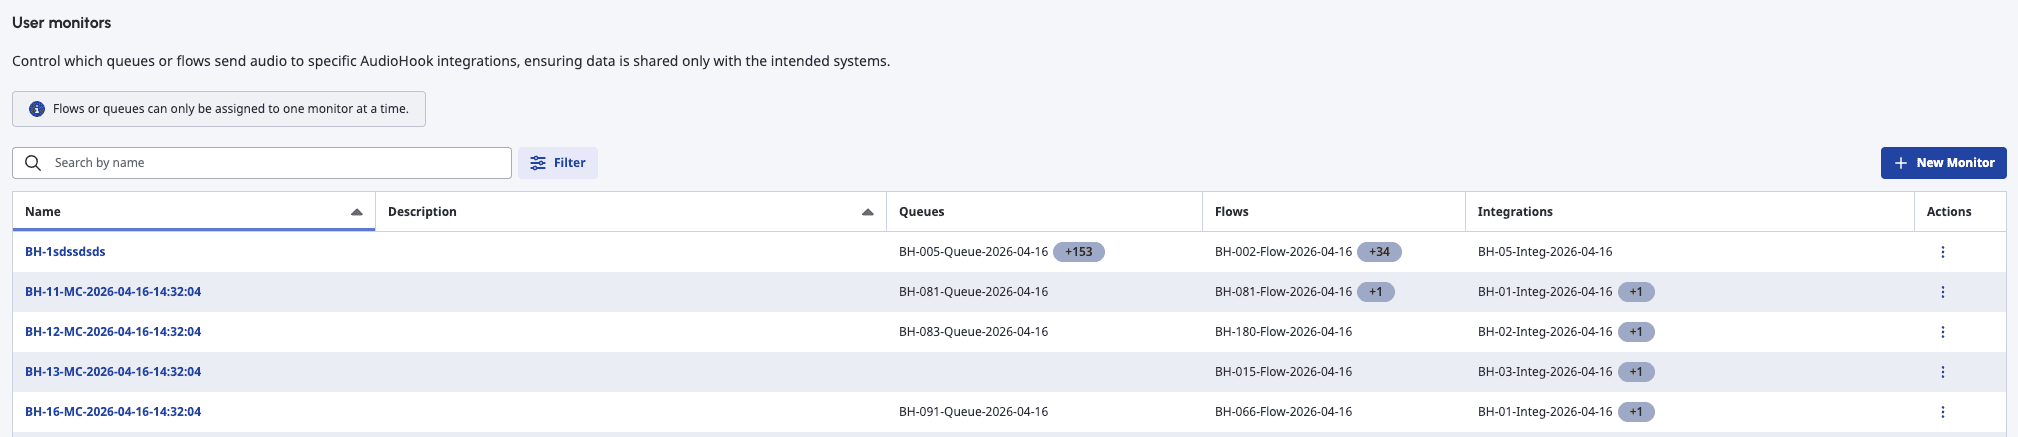
Task: Click the search magnifier icon
Action: [x=33, y=163]
